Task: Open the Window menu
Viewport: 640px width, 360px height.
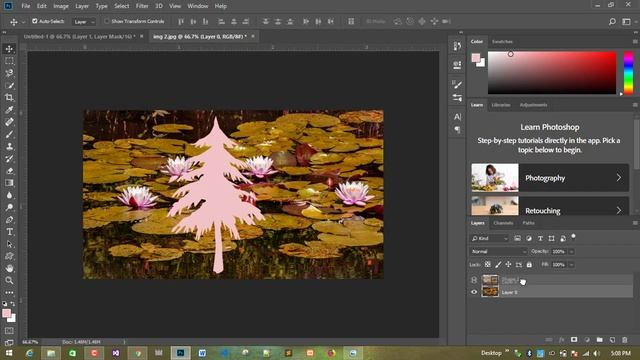Action: pos(198,6)
